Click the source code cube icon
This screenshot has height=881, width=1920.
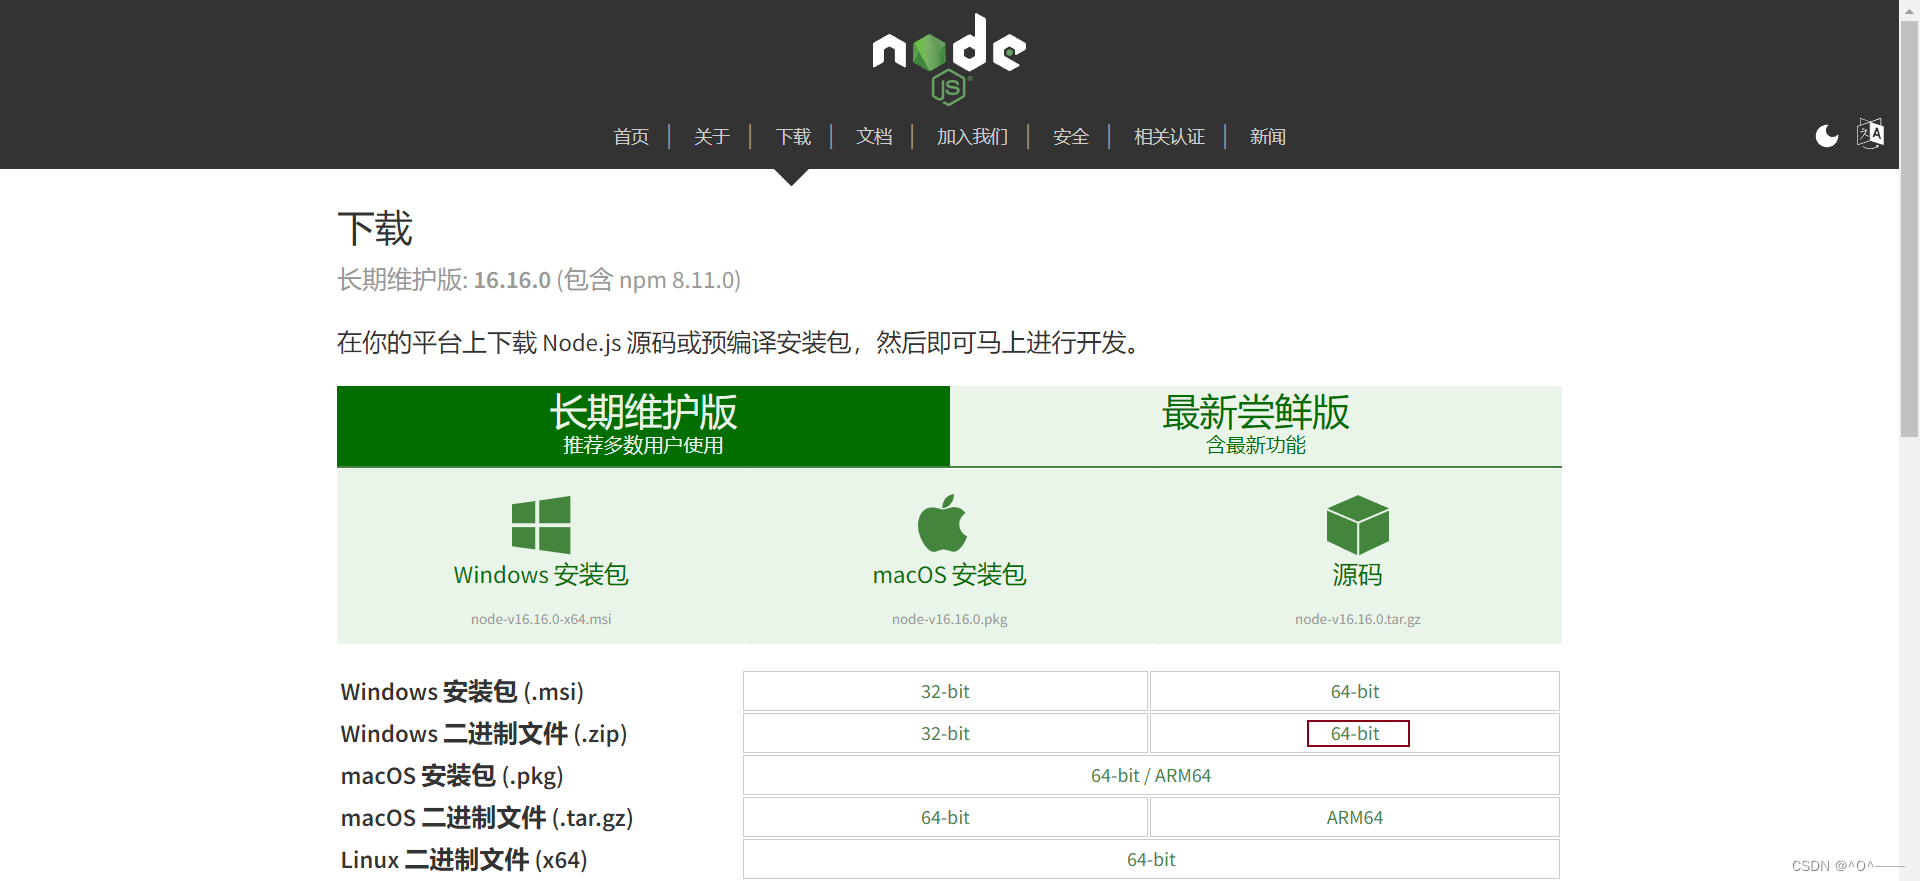1357,525
